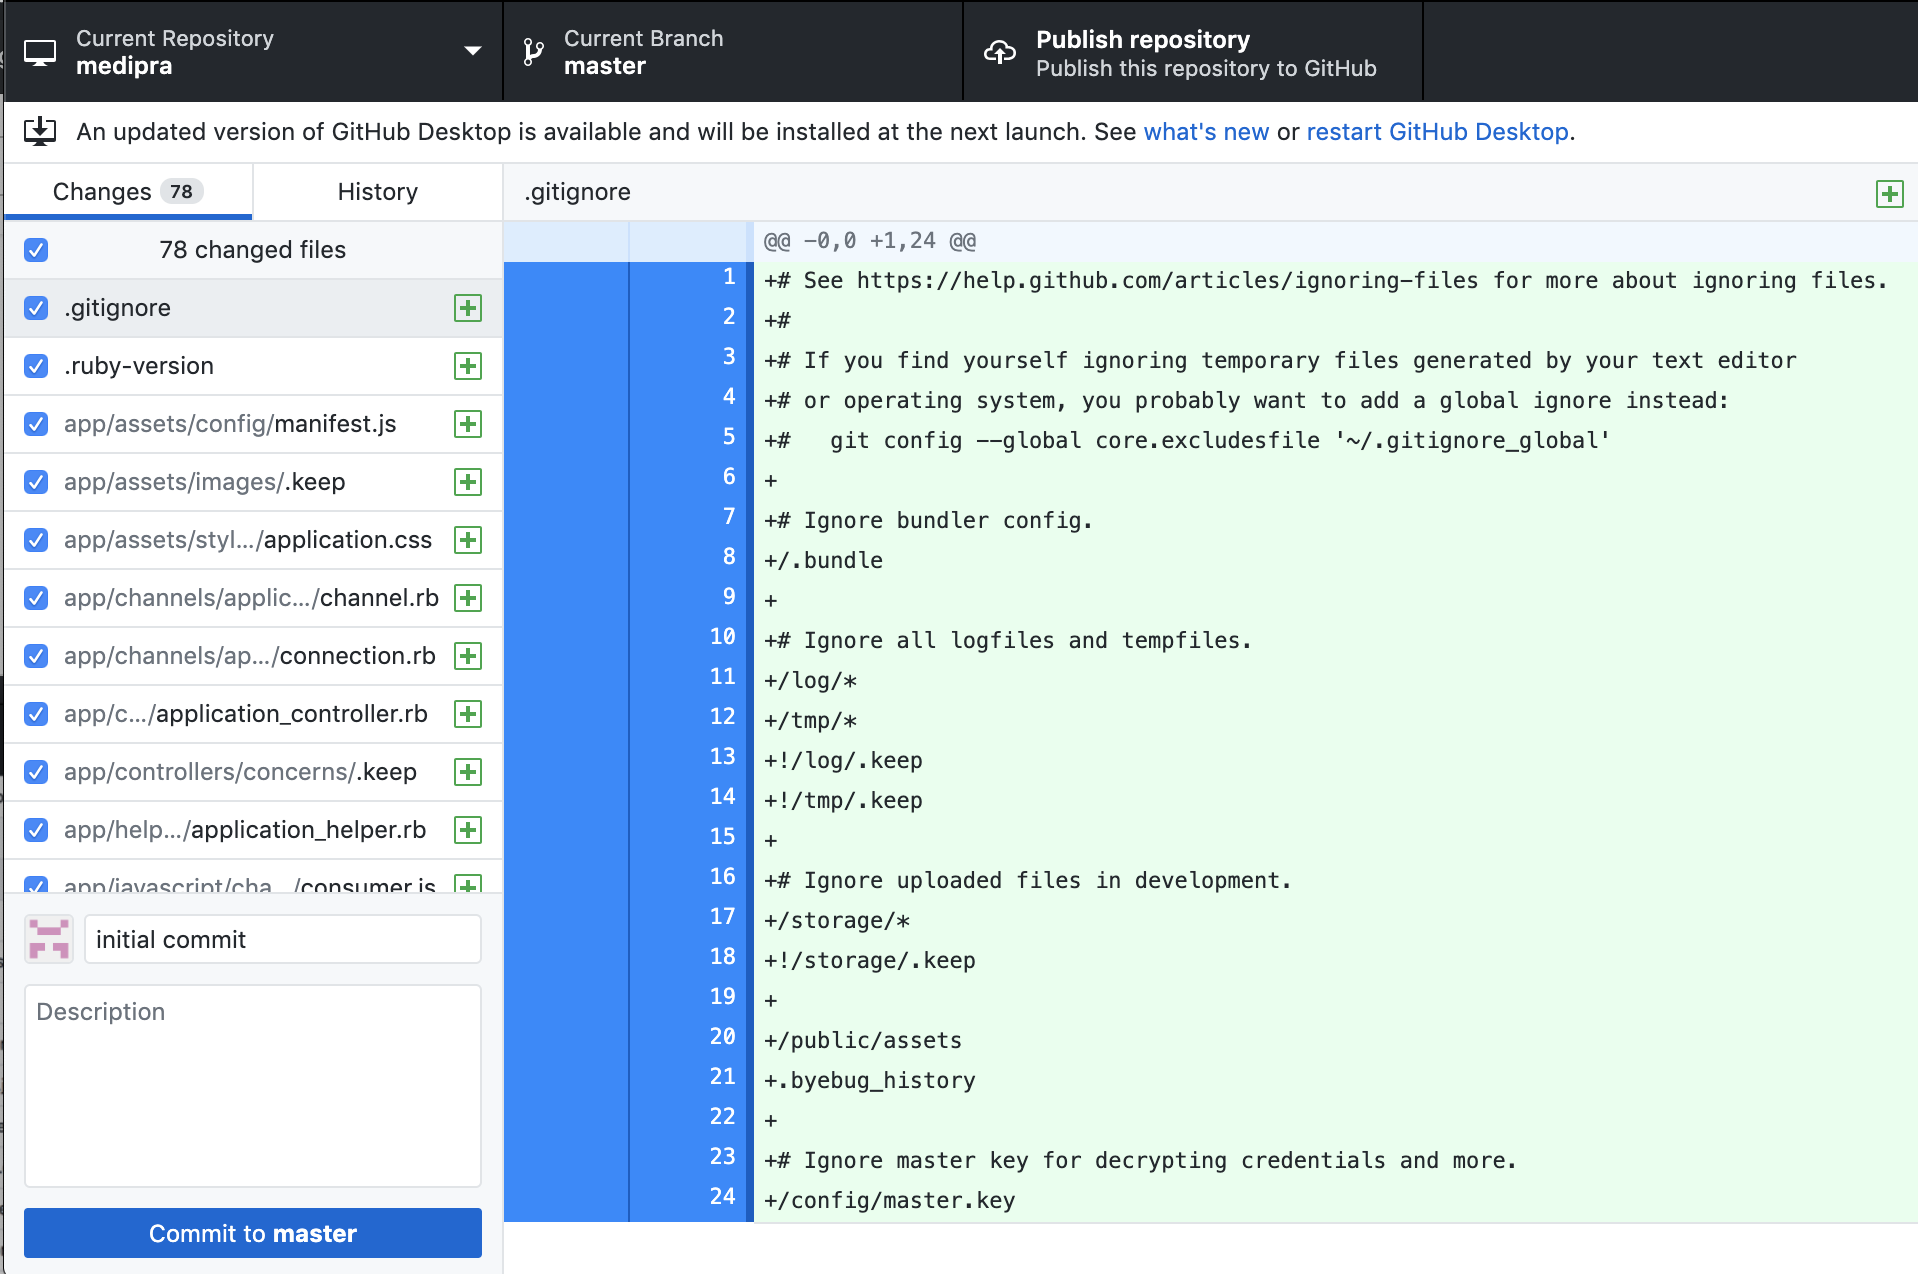This screenshot has width=1918, height=1274.
Task: Click the commit summary input field
Action: (x=283, y=939)
